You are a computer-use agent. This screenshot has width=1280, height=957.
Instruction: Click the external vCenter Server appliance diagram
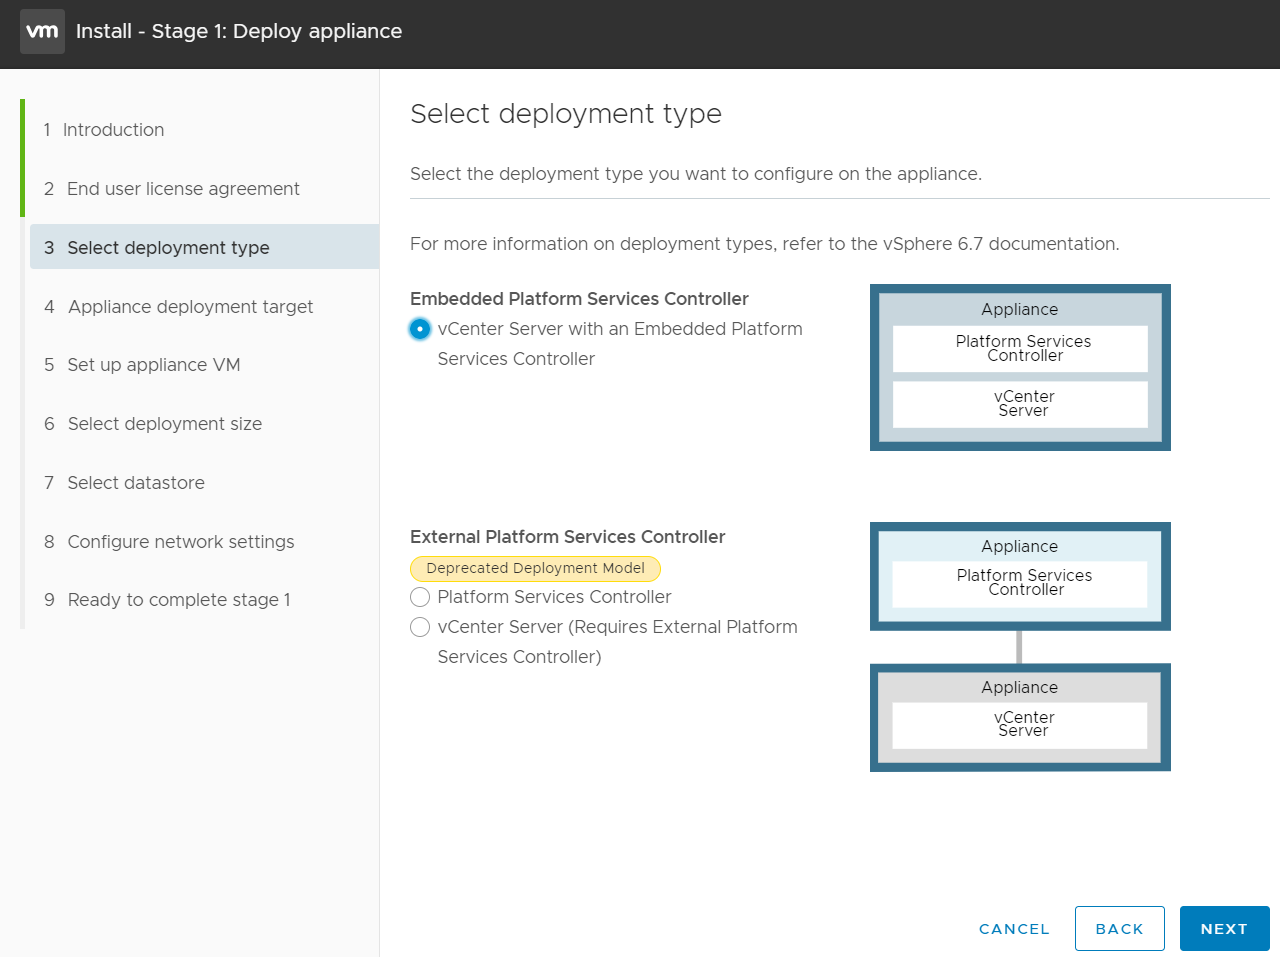tap(1020, 717)
